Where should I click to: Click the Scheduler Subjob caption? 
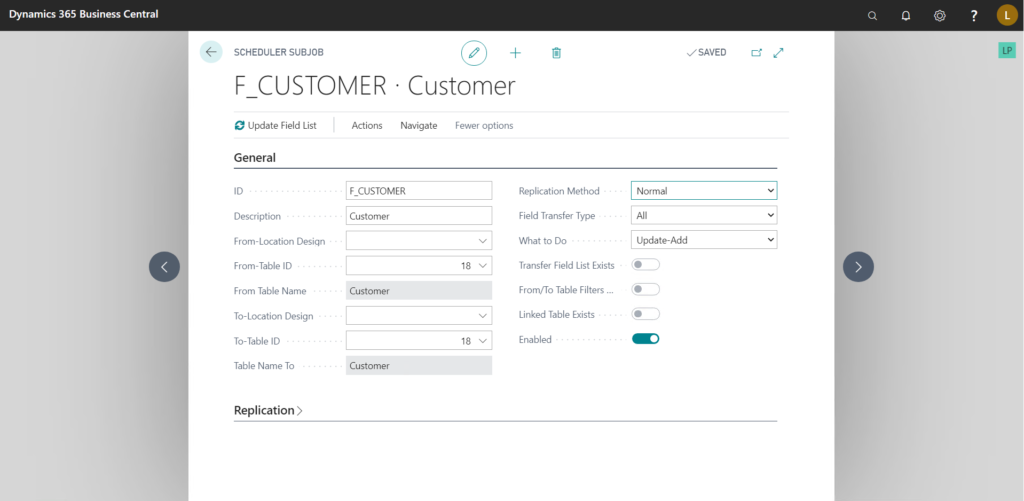pyautogui.click(x=279, y=52)
